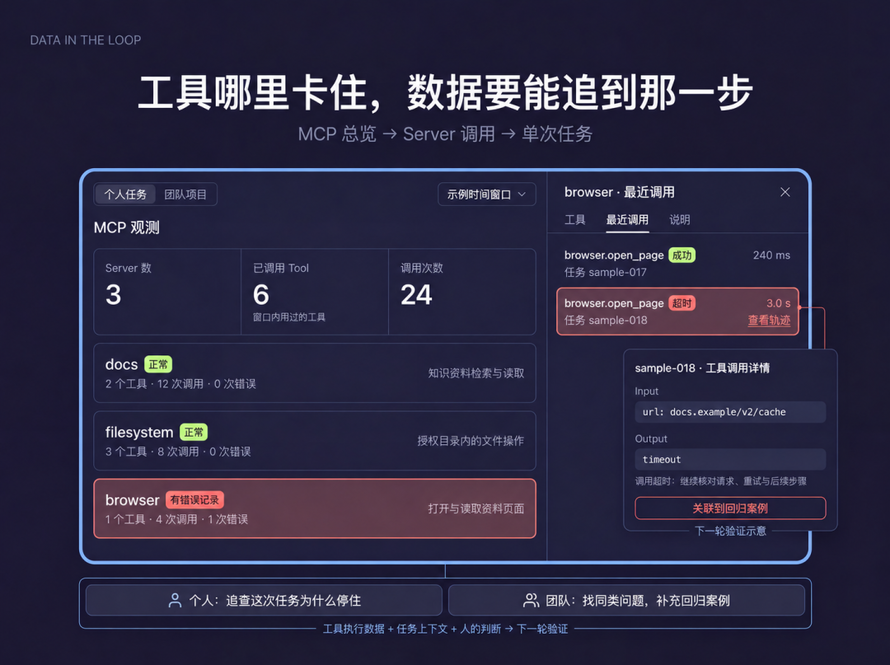The image size is (890, 665).
Task: Switch to 个人任务 segment
Action: pyautogui.click(x=125, y=195)
